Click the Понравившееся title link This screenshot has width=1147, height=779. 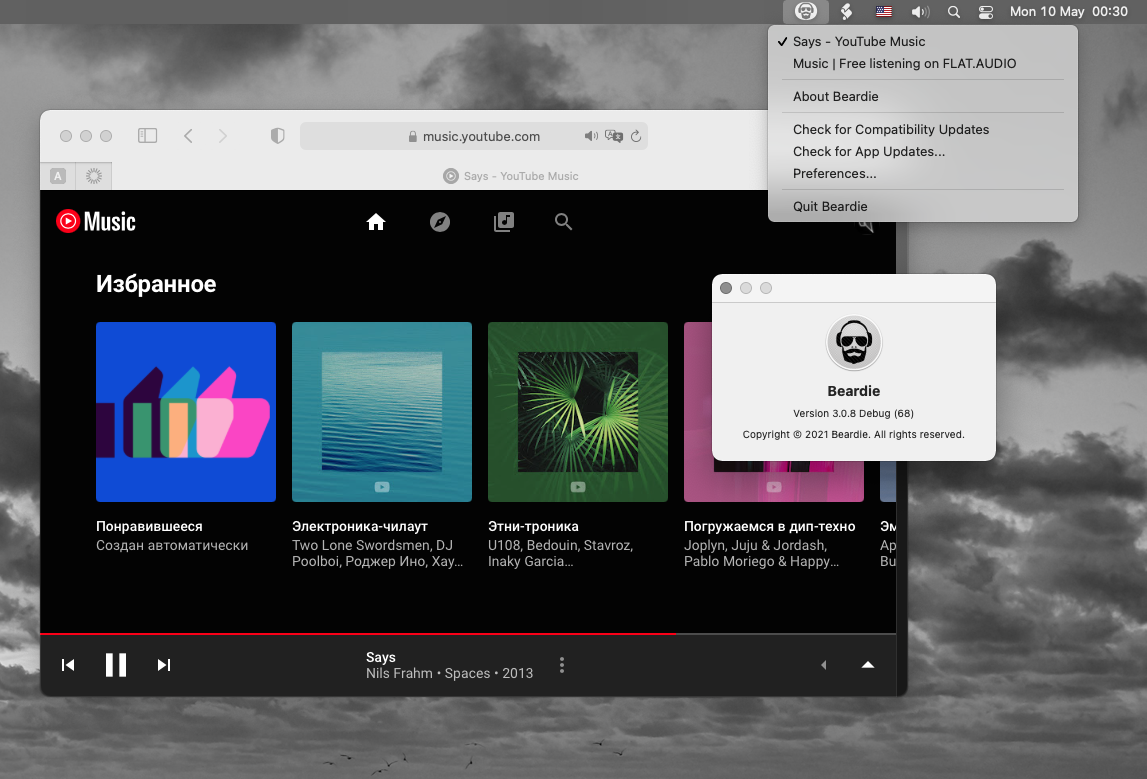click(x=149, y=527)
